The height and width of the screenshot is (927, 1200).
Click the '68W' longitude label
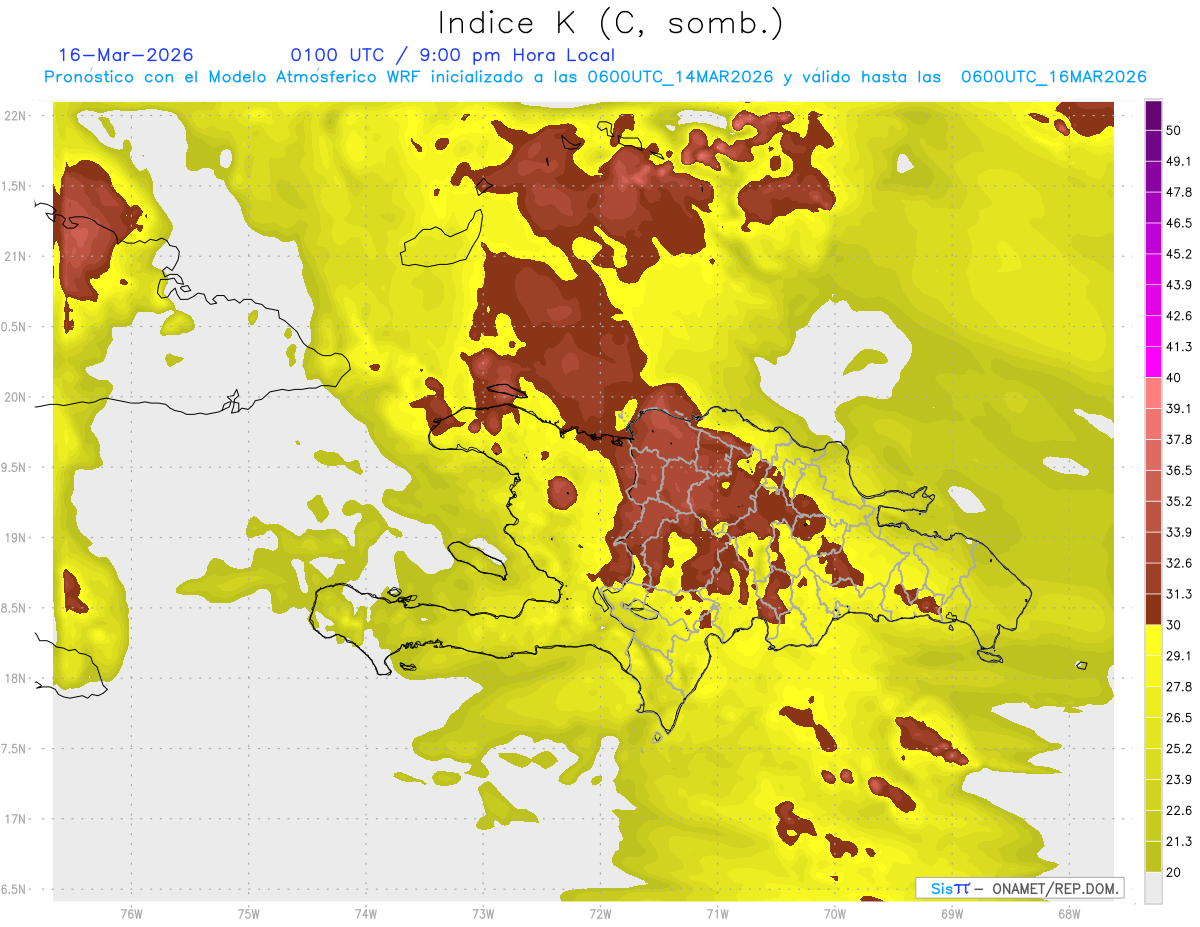click(x=1068, y=914)
